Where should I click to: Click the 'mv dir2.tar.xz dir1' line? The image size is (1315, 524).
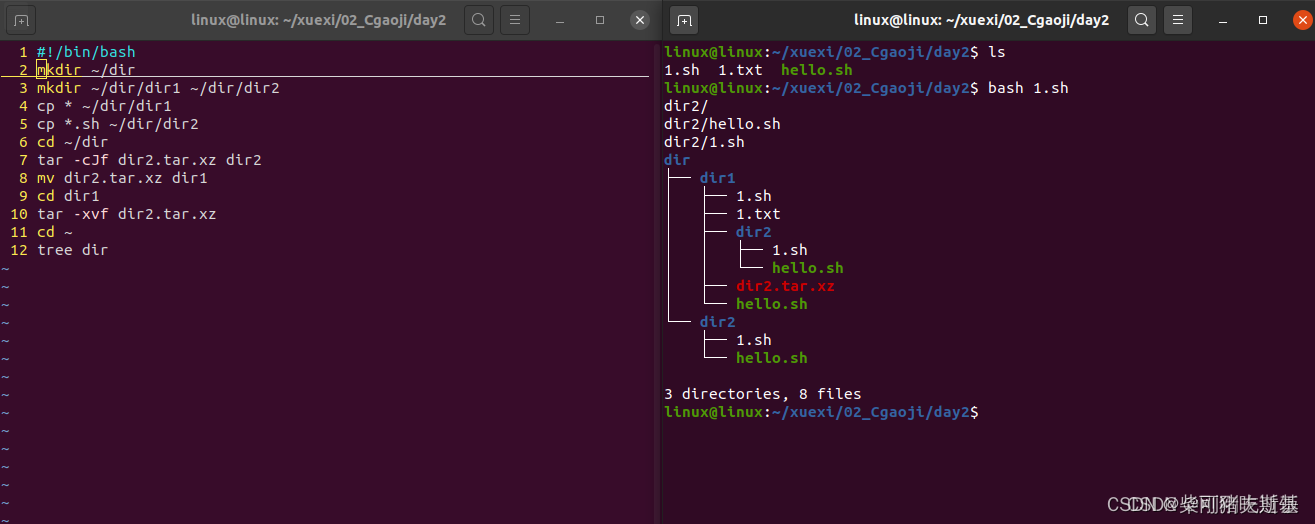(122, 178)
